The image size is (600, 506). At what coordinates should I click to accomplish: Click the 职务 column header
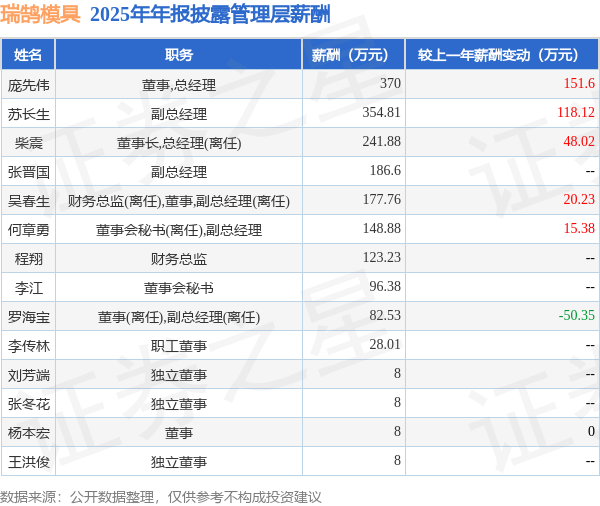[x=179, y=55]
